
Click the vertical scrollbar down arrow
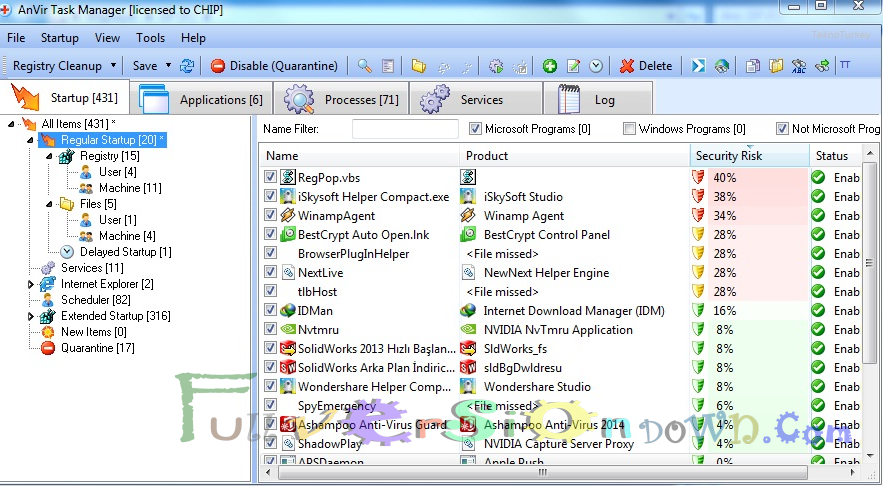point(871,456)
